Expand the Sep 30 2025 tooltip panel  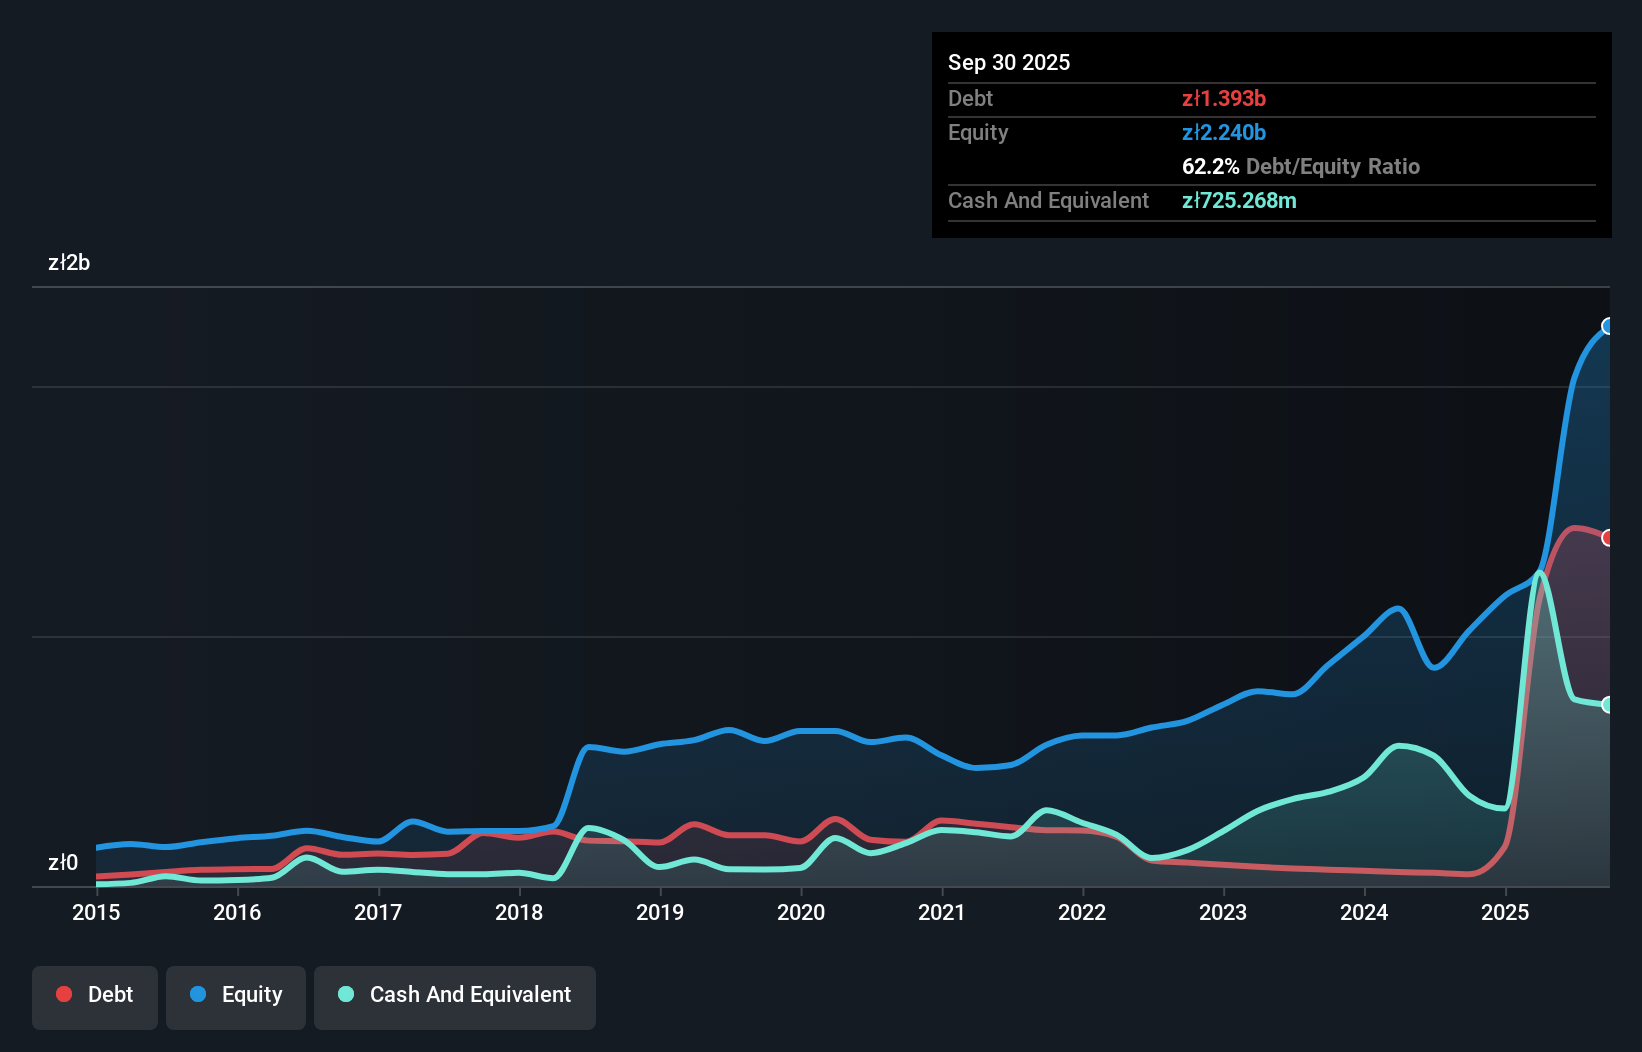click(x=1009, y=62)
